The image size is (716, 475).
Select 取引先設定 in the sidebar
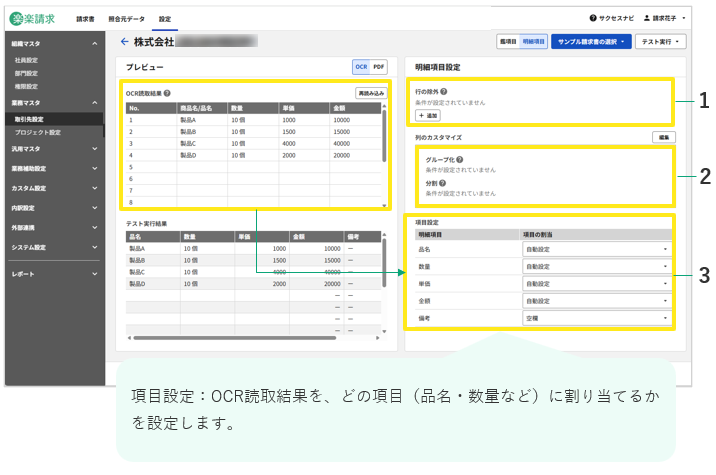tap(54, 119)
